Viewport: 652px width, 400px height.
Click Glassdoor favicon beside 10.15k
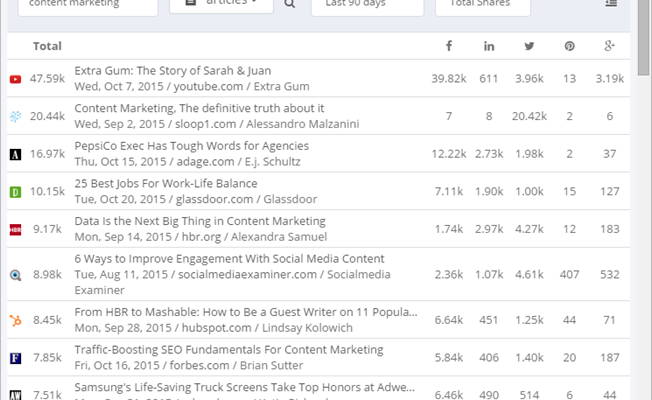[x=15, y=192]
